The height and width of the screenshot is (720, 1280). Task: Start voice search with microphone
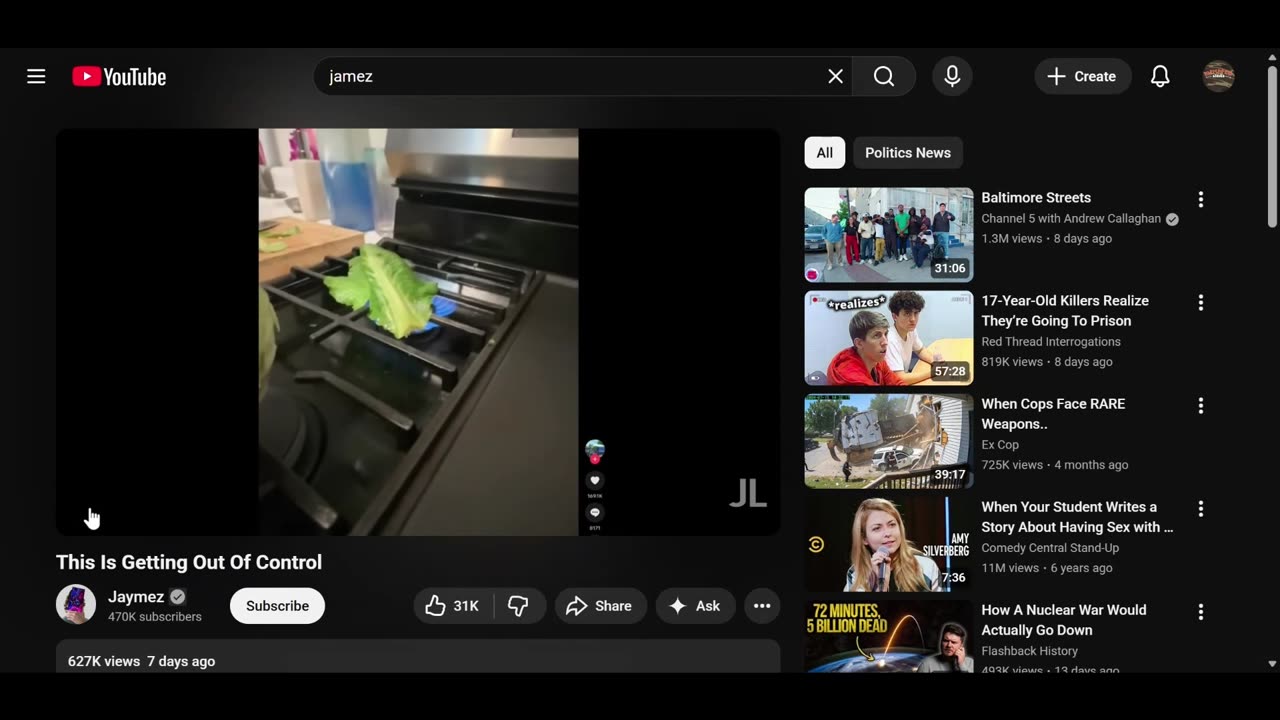pos(952,76)
